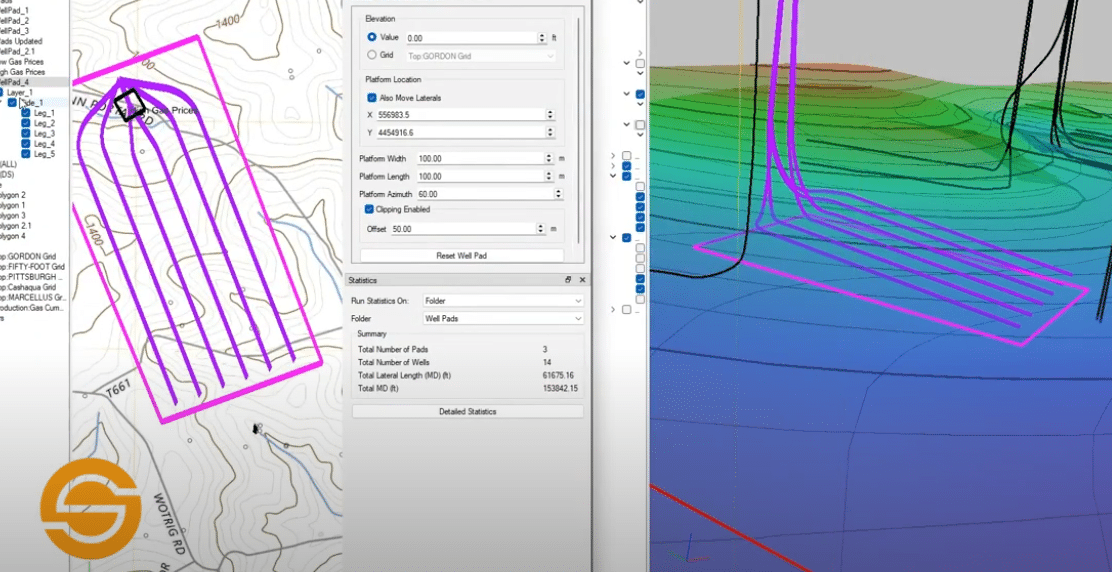The image size is (1112, 572).
Task: Select Polygon 2 in the tree
Action: pyautogui.click(x=13, y=195)
